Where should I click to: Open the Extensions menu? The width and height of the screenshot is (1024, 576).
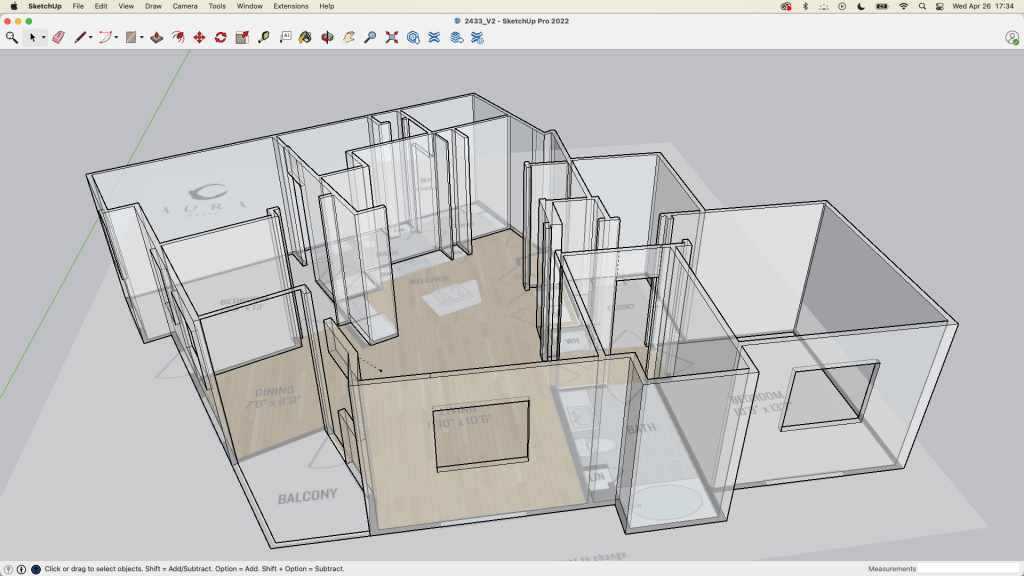[x=291, y=6]
